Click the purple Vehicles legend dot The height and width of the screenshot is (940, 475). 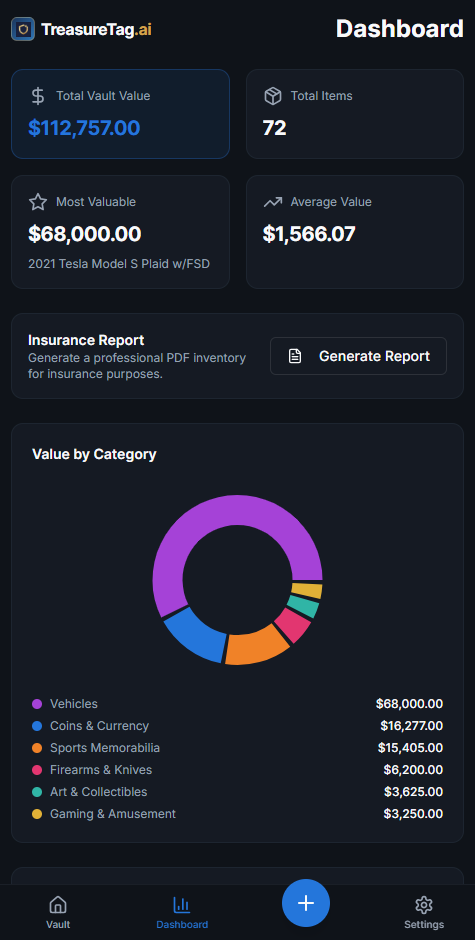click(37, 704)
